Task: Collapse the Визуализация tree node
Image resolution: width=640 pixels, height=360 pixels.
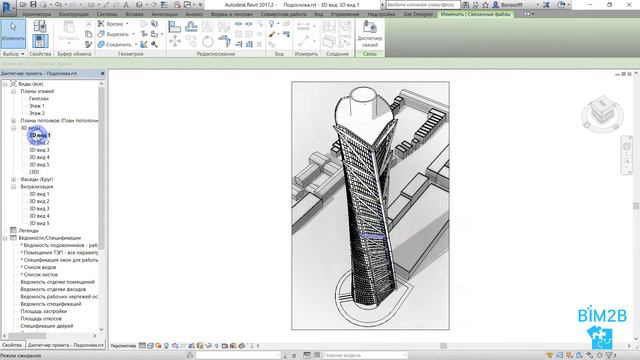Action: pos(13,187)
